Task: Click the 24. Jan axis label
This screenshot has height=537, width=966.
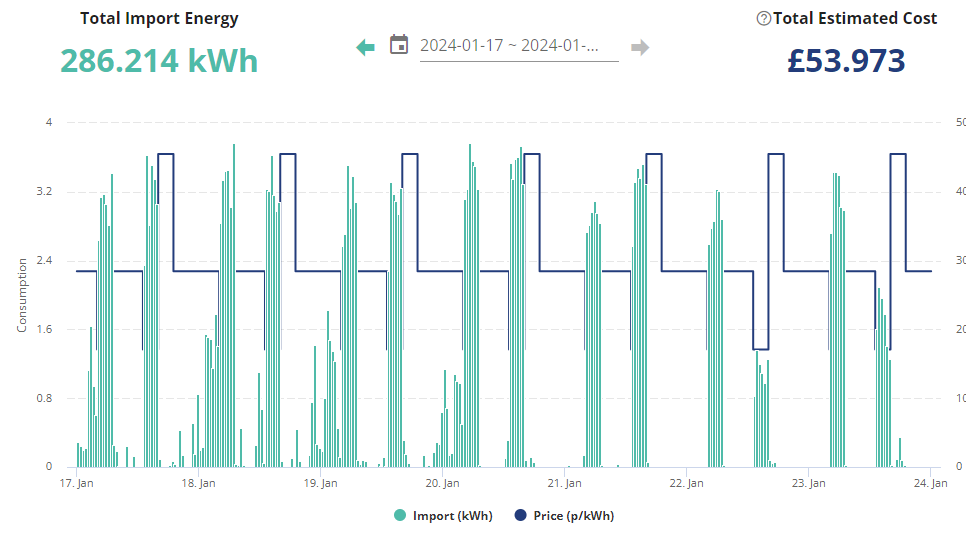Action: (930, 483)
